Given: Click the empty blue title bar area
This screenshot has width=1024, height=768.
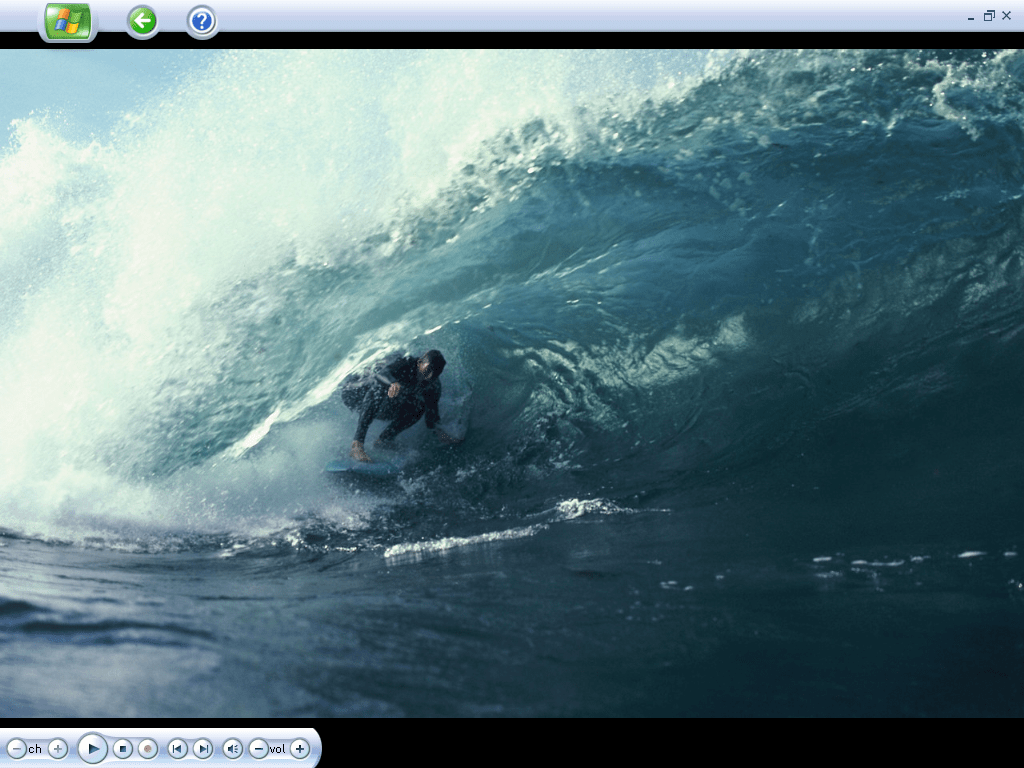Looking at the screenshot, I should pos(600,15).
